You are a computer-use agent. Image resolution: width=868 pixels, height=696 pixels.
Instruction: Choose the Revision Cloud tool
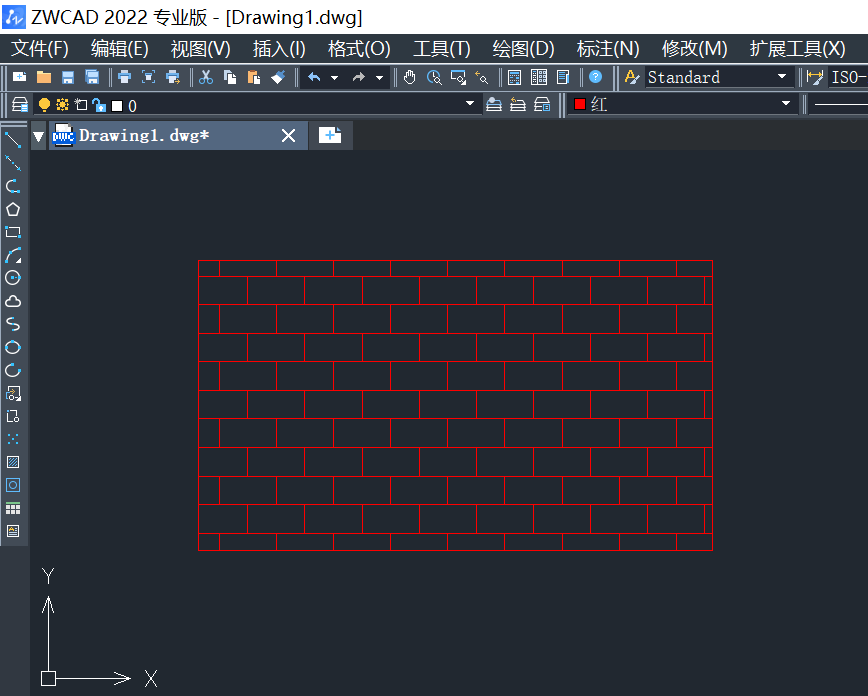(13, 301)
